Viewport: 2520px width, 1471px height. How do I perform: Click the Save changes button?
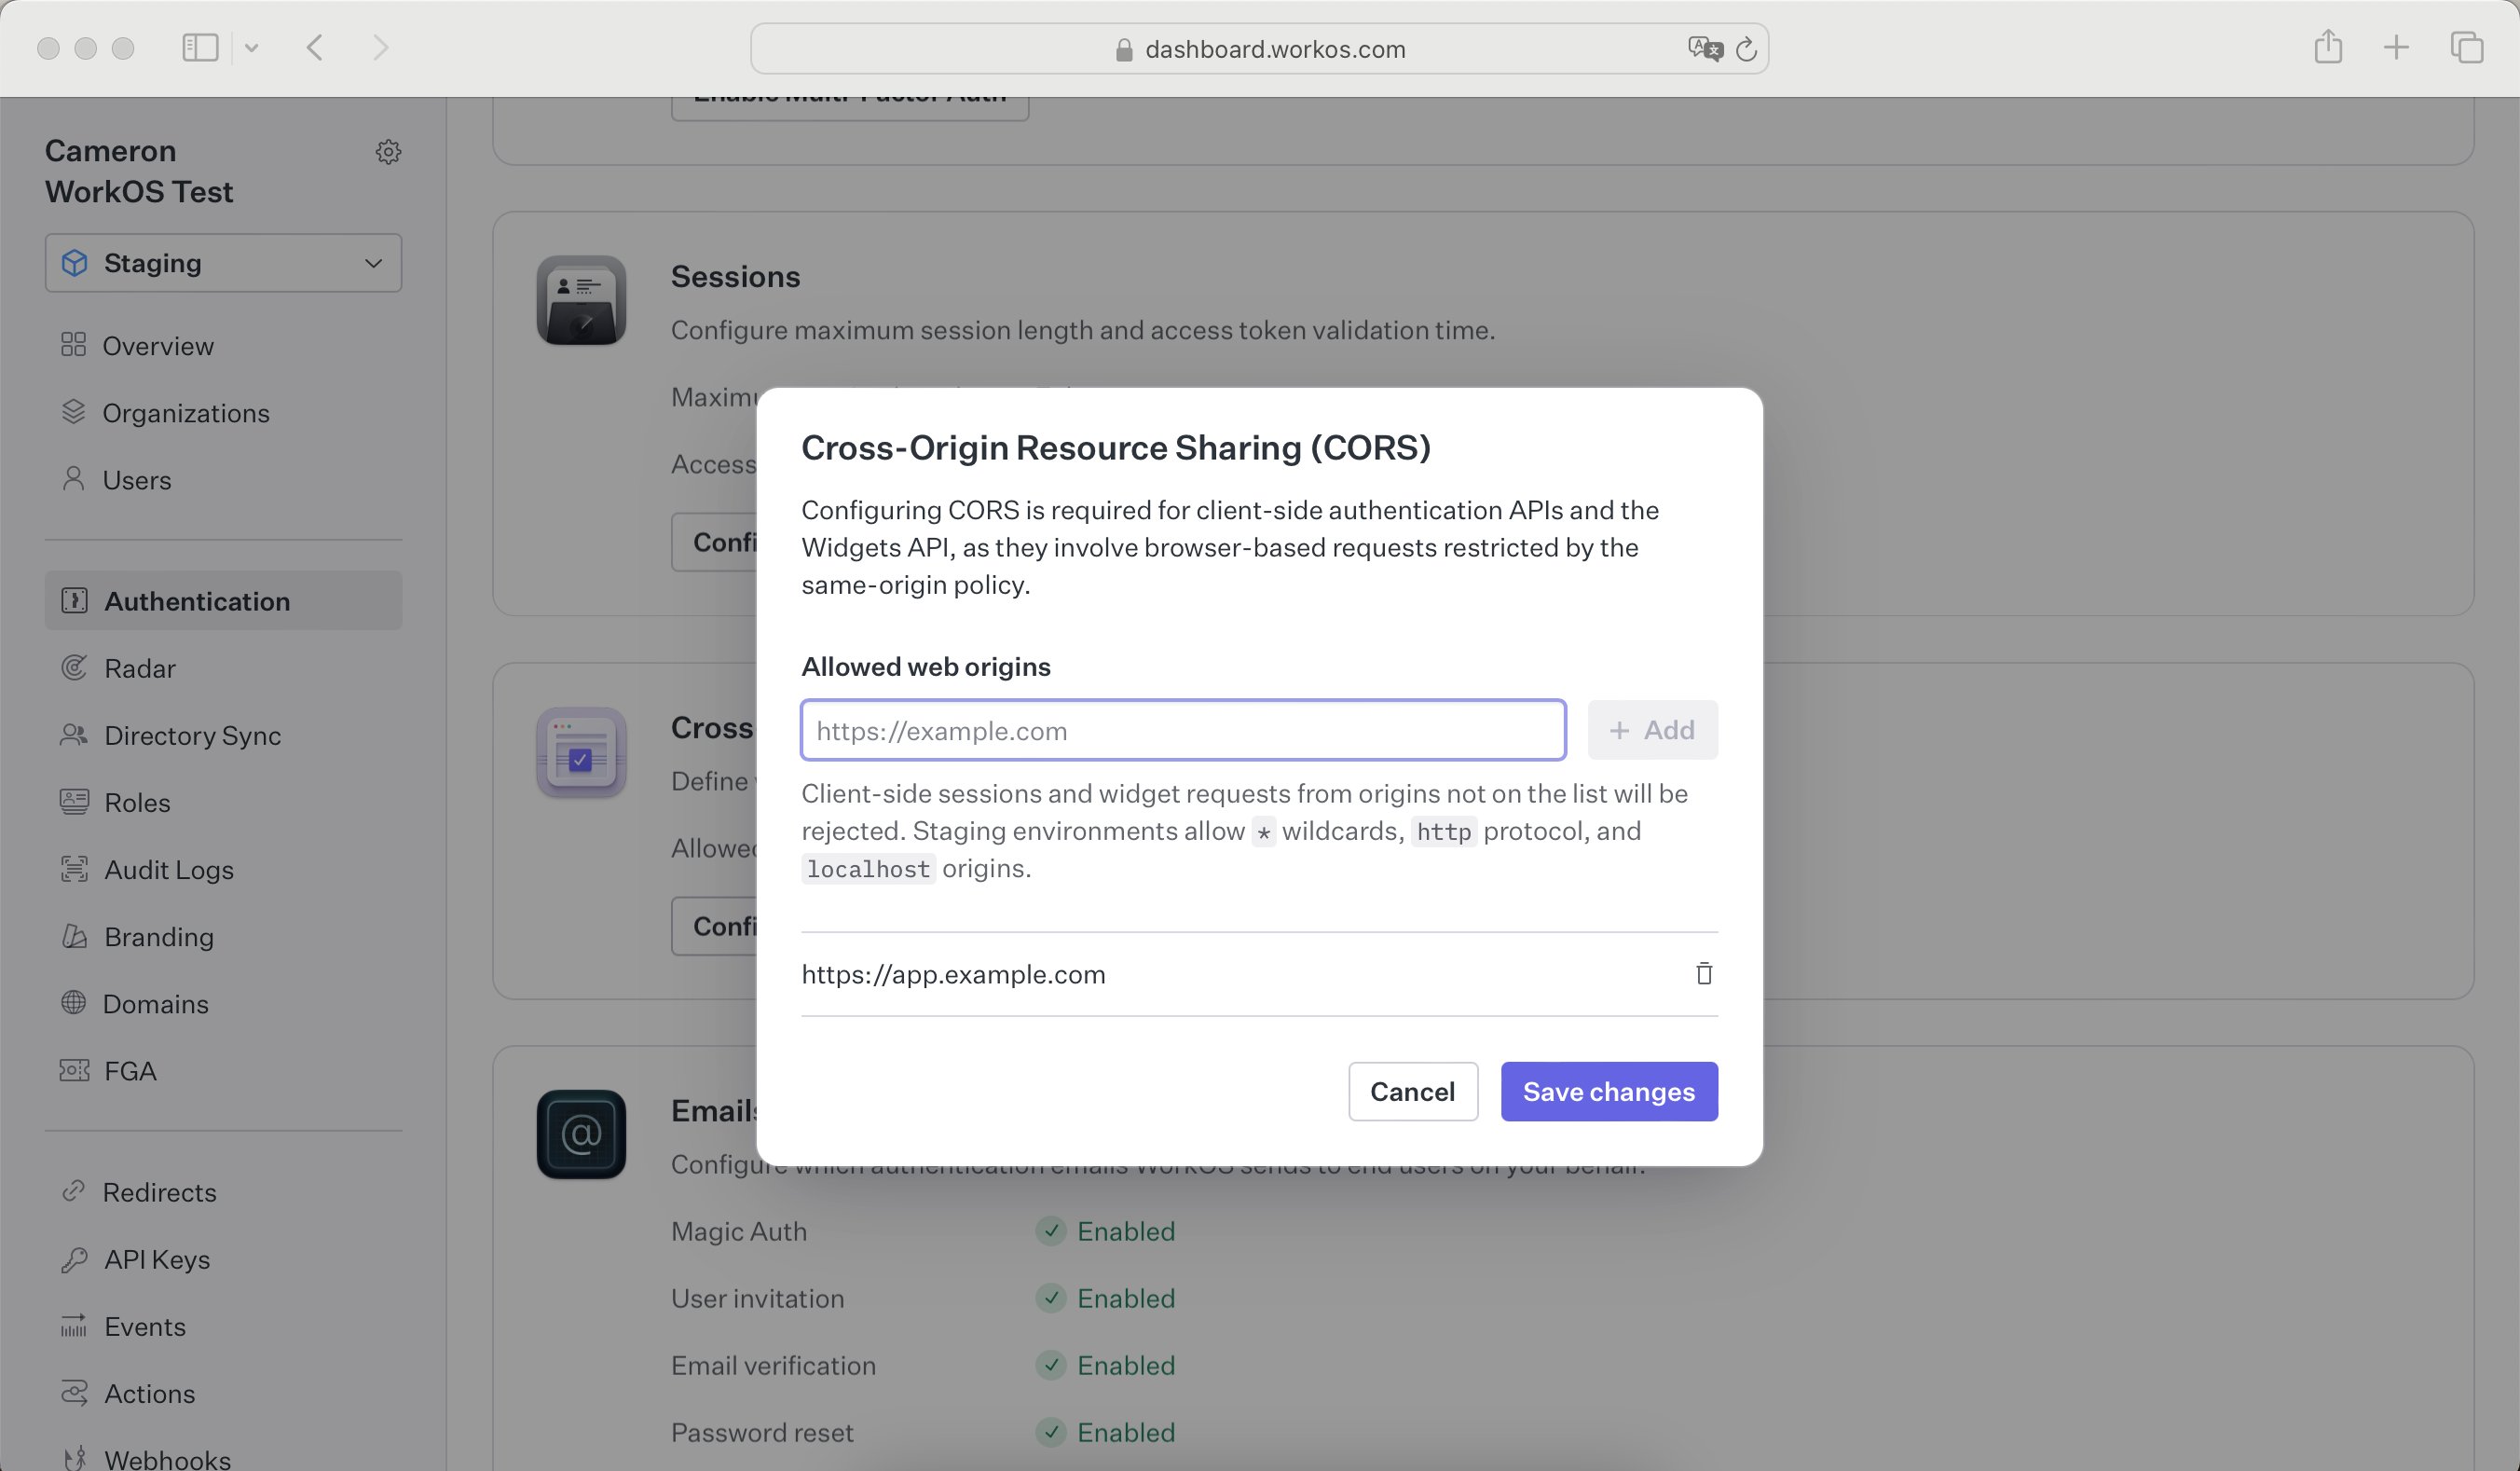1608,1091
